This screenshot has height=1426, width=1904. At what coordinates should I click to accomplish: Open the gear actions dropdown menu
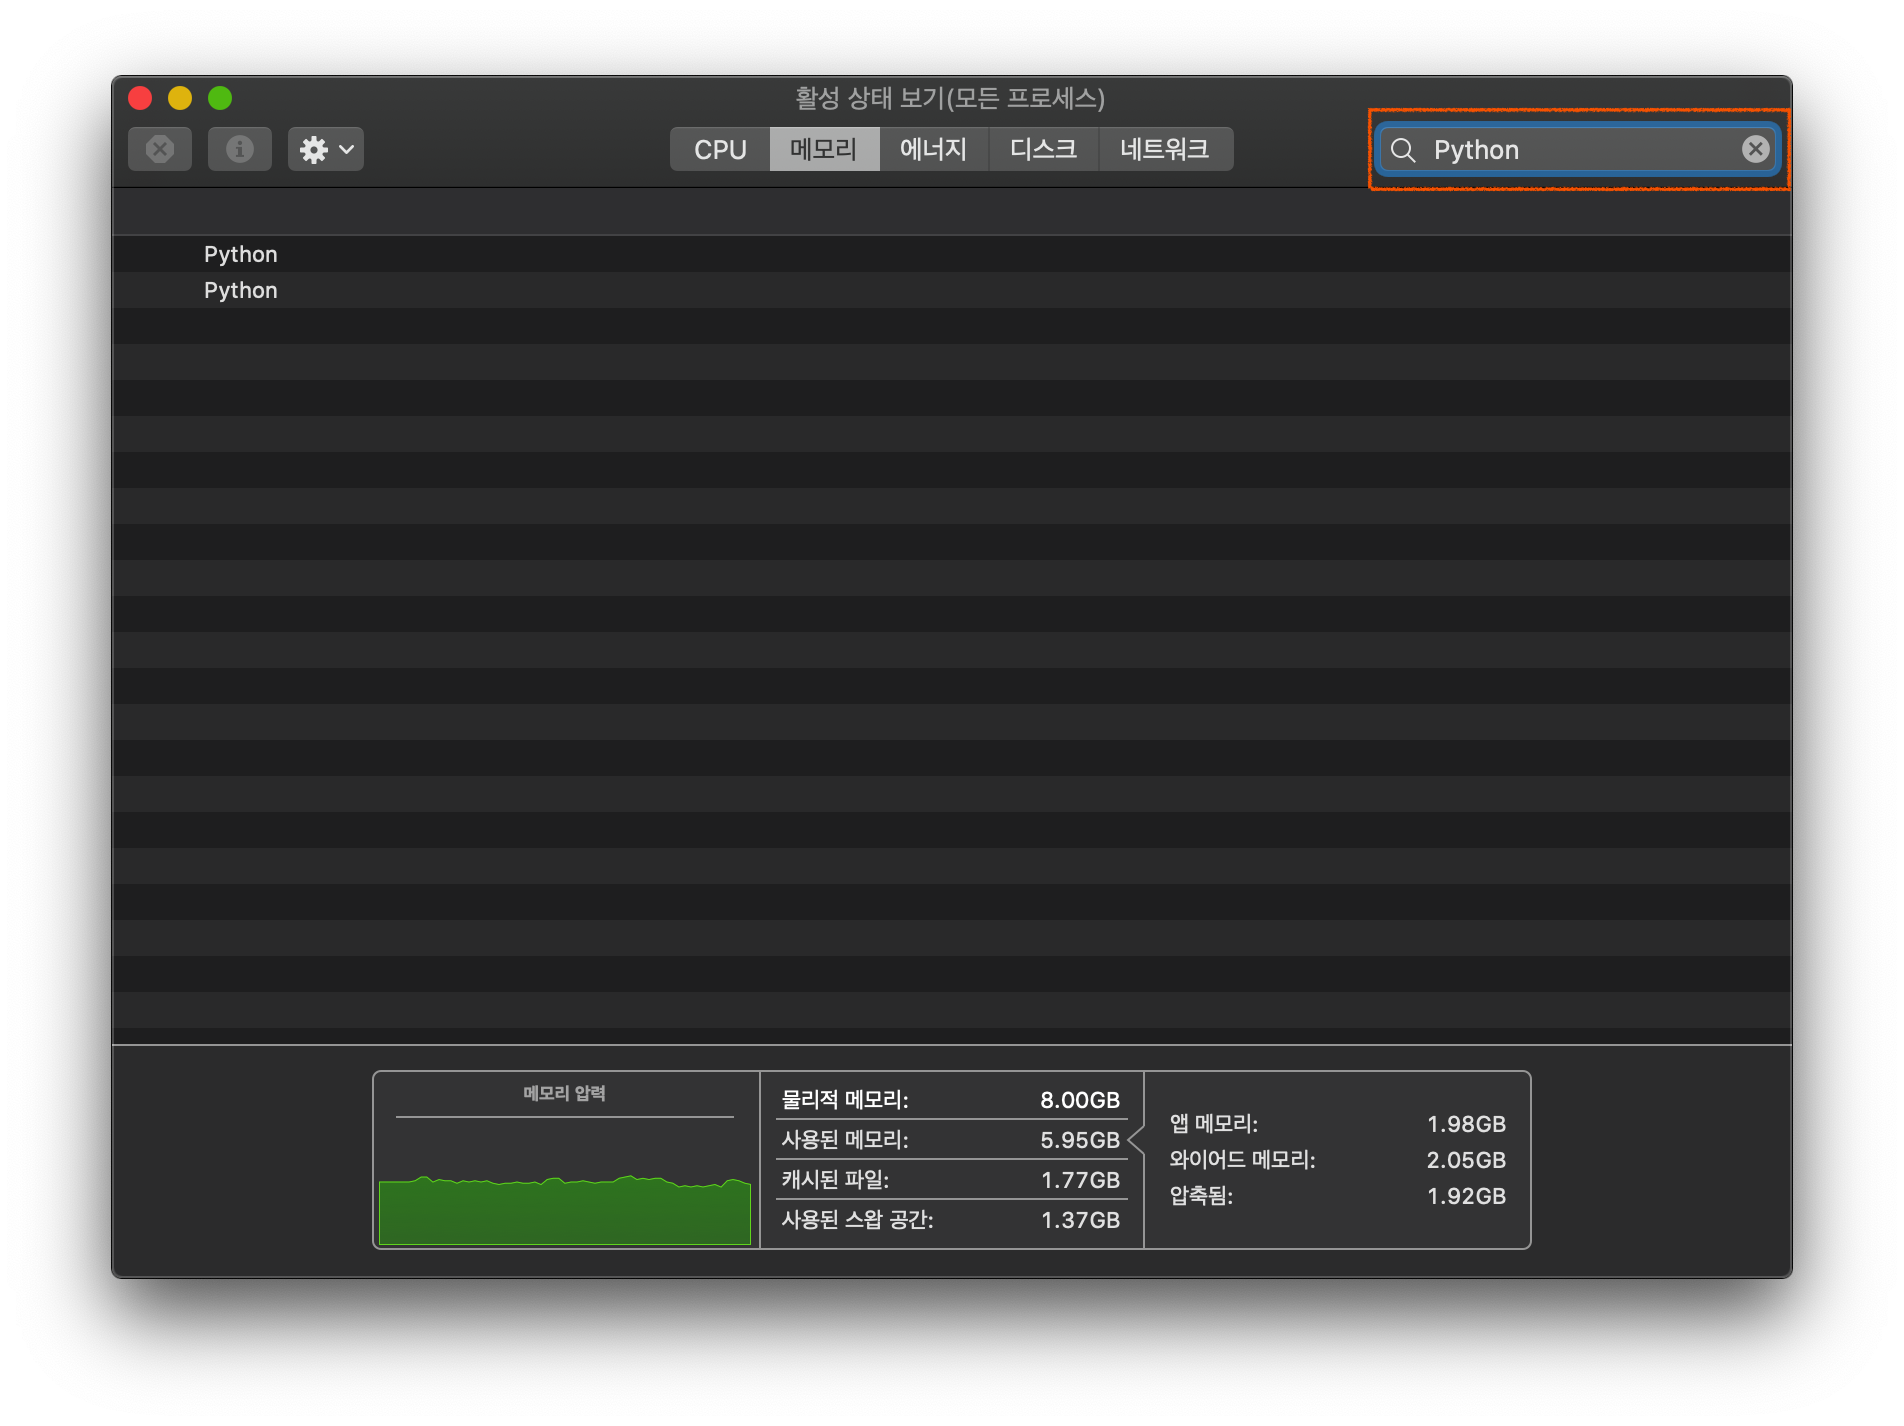click(326, 149)
